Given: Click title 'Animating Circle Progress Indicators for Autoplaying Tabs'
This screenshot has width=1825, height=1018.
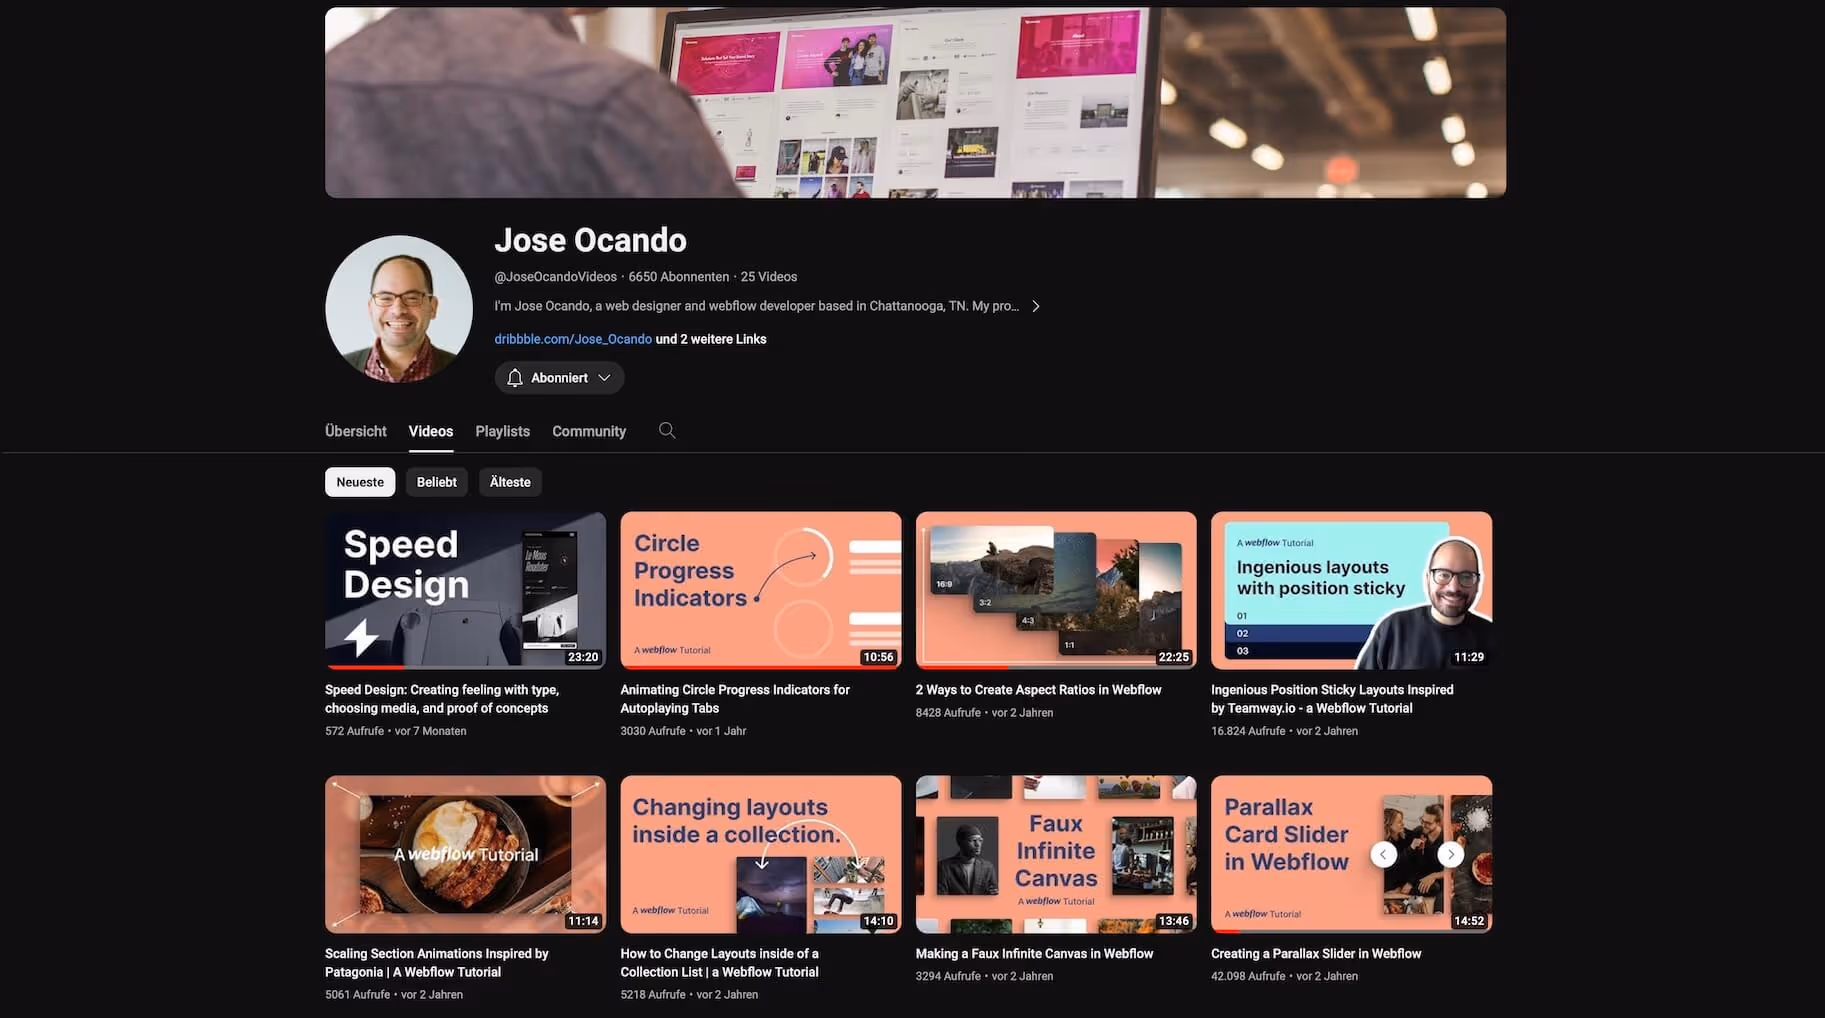Looking at the screenshot, I should [x=735, y=699].
